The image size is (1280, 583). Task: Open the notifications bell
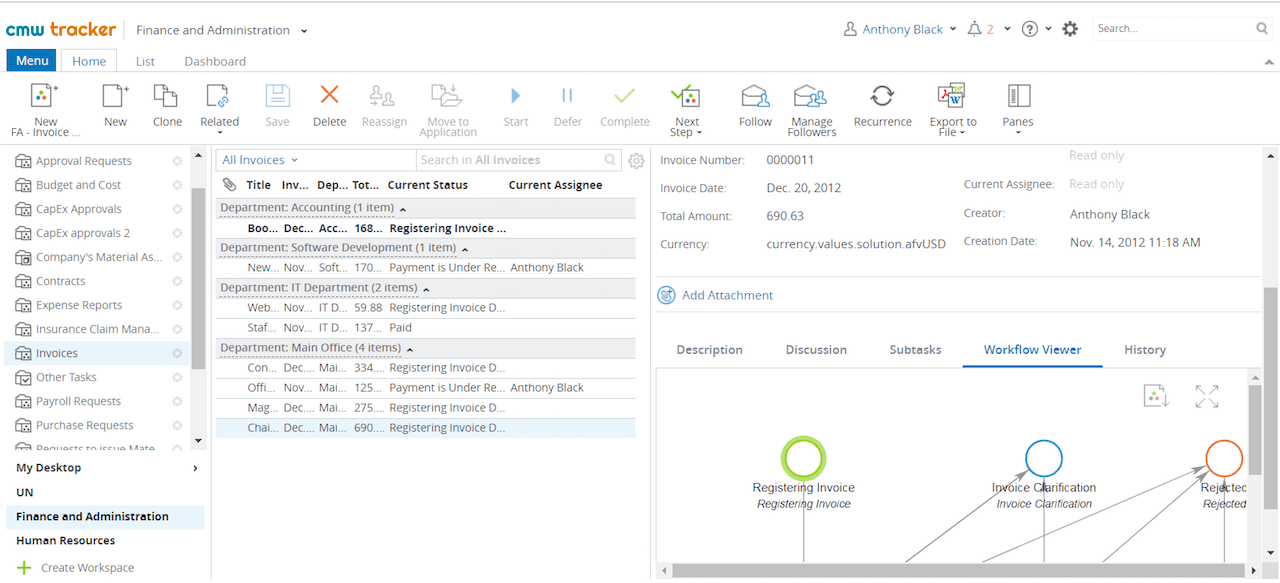click(974, 29)
